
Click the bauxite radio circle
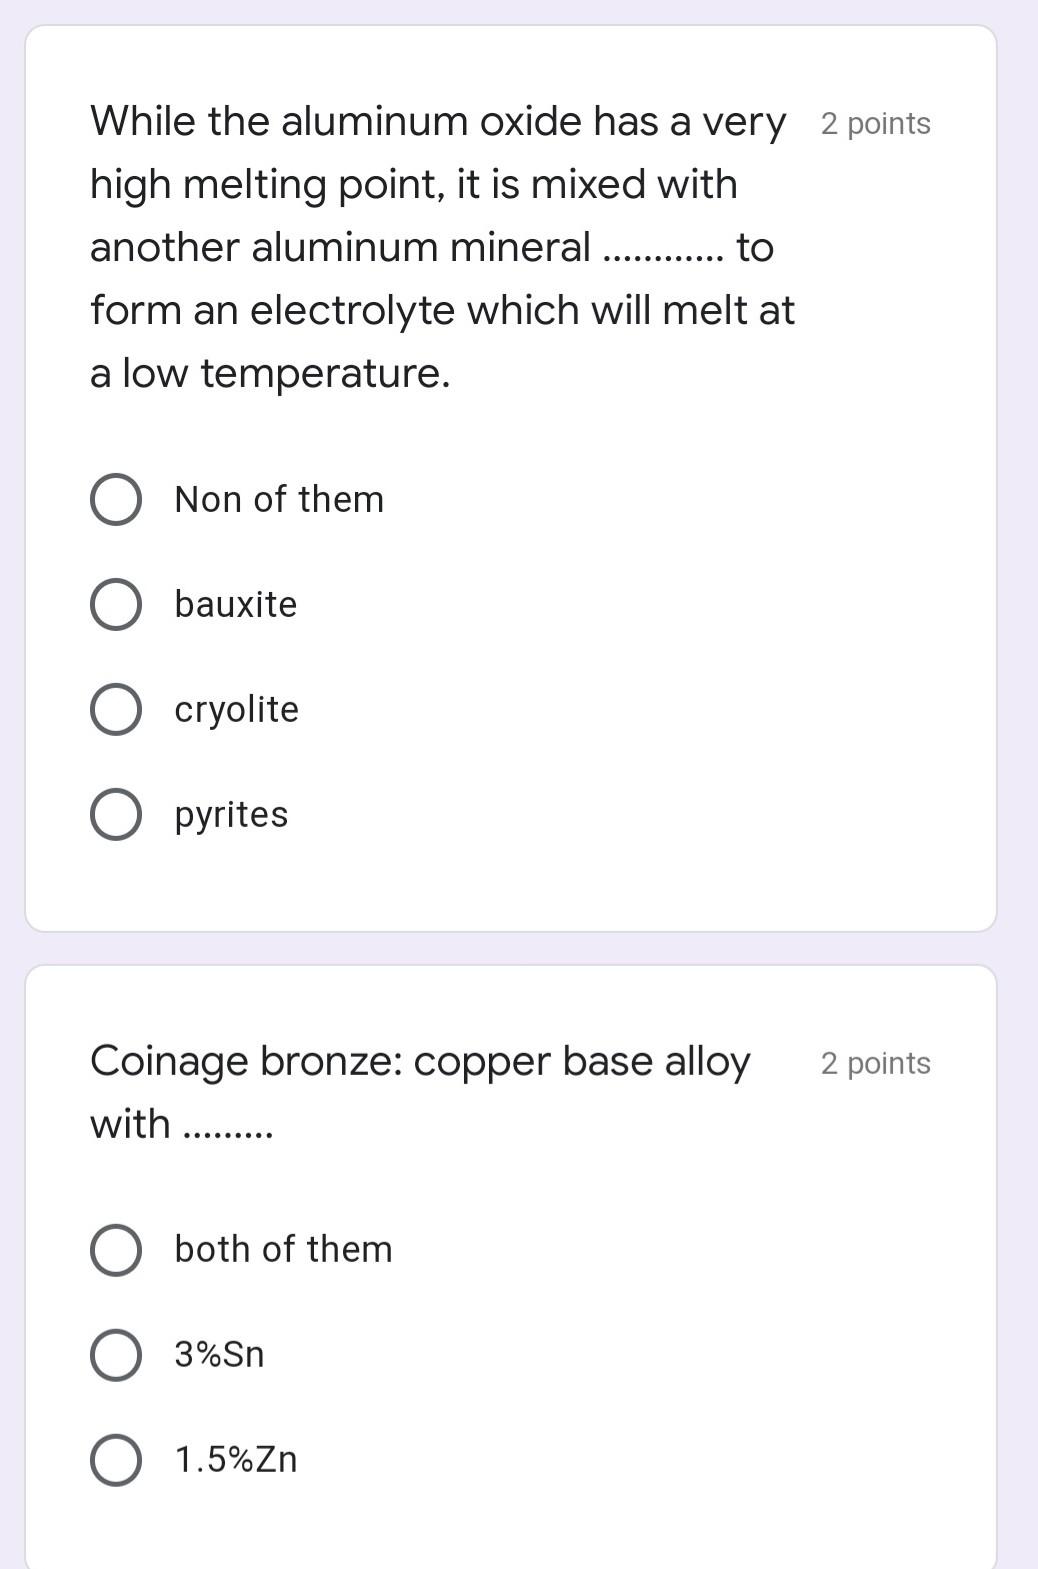[115, 604]
